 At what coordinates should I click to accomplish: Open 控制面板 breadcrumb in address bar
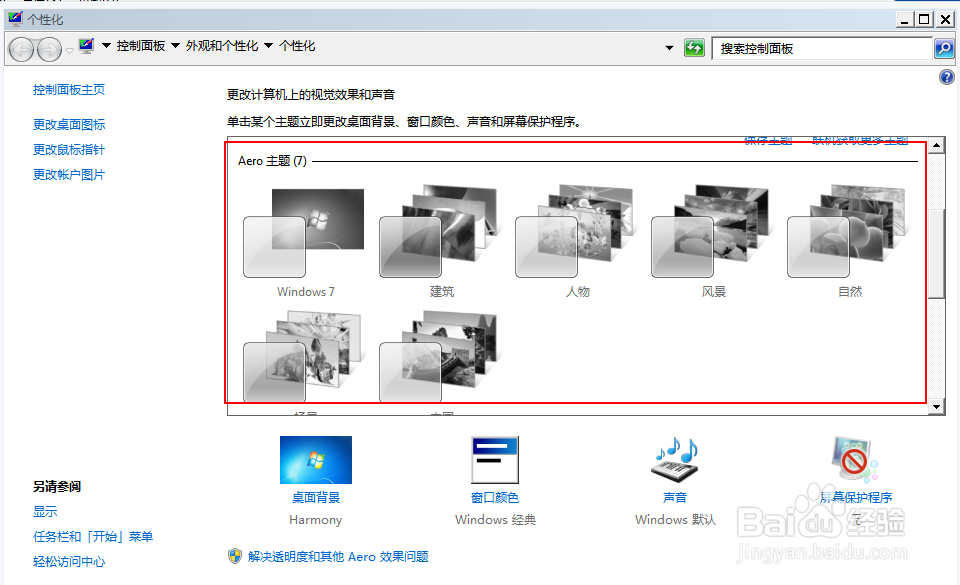141,46
